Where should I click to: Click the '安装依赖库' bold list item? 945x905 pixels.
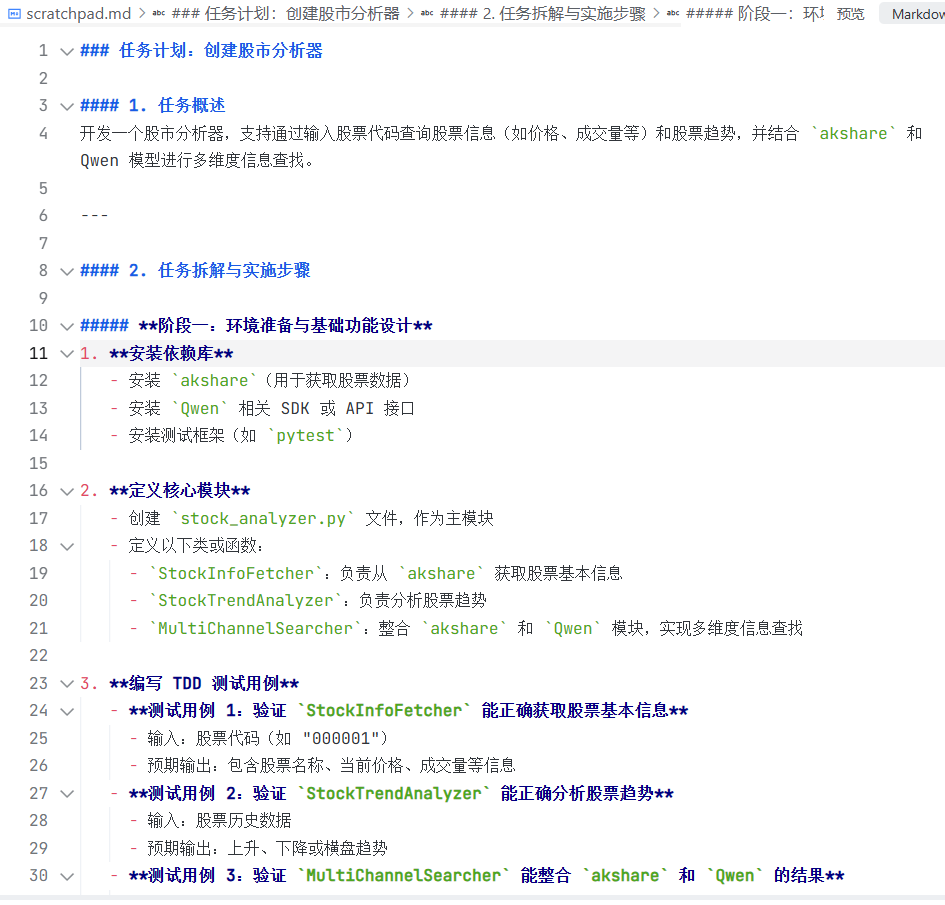[171, 354]
